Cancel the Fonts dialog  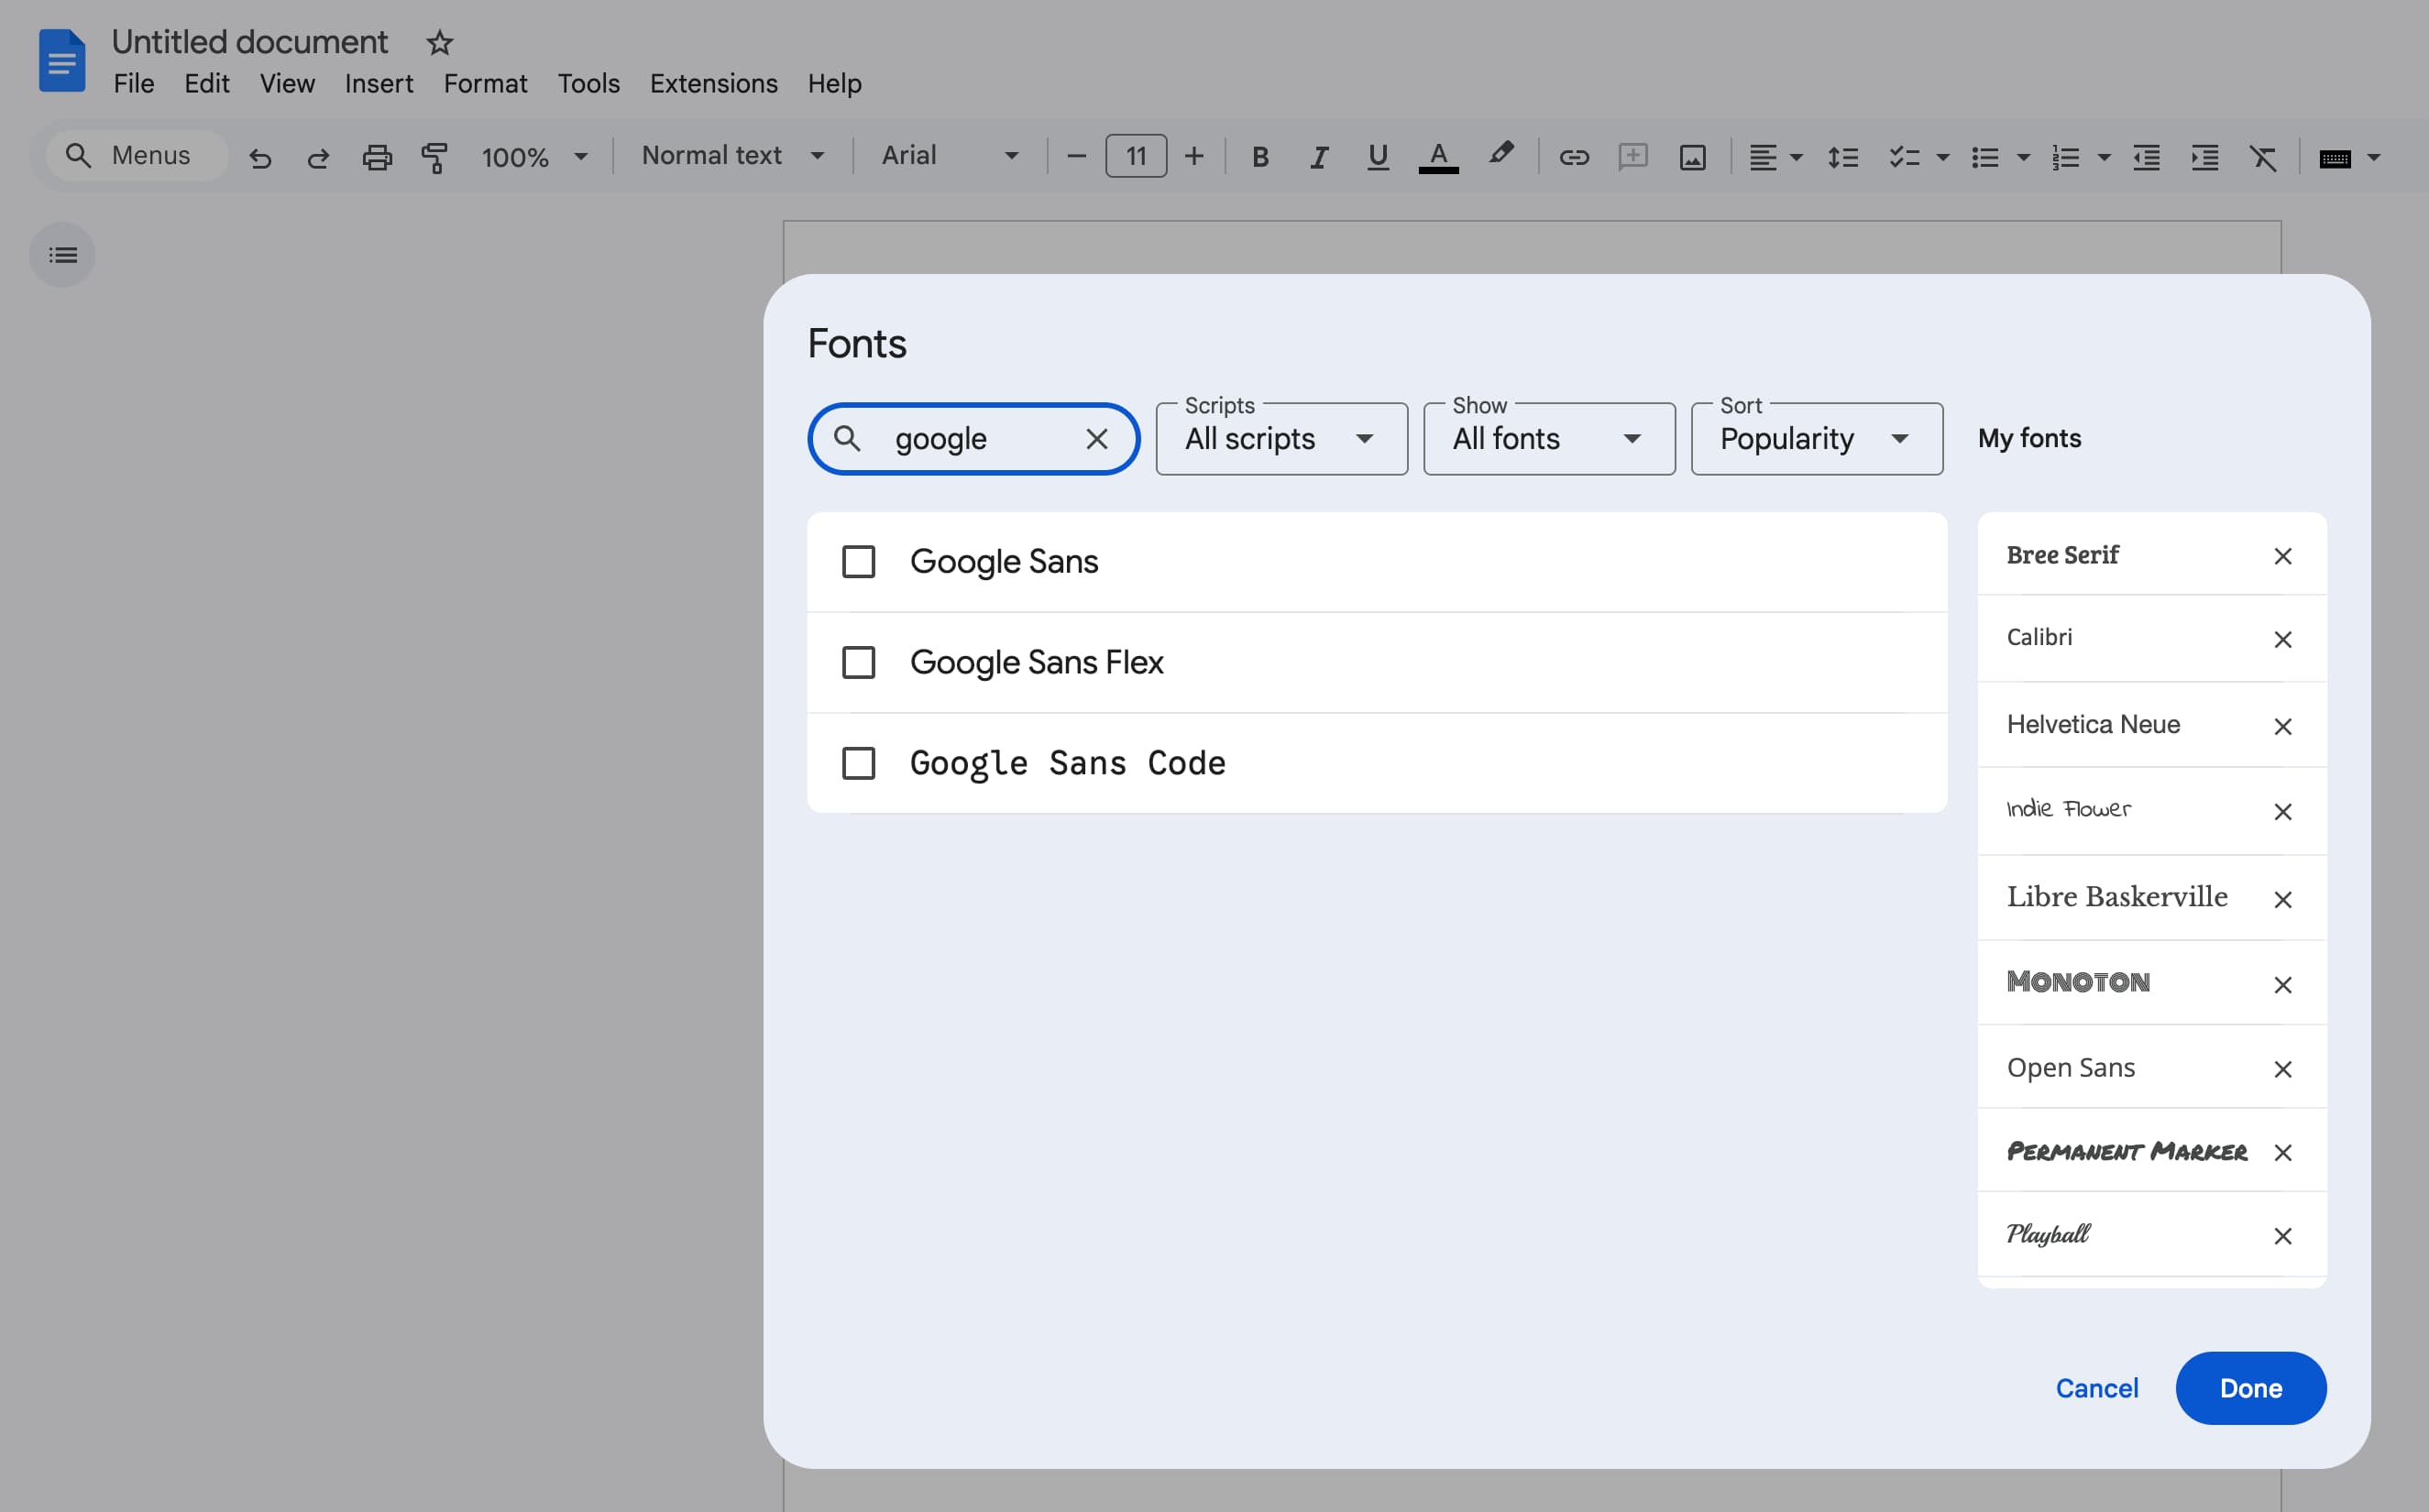(2096, 1388)
